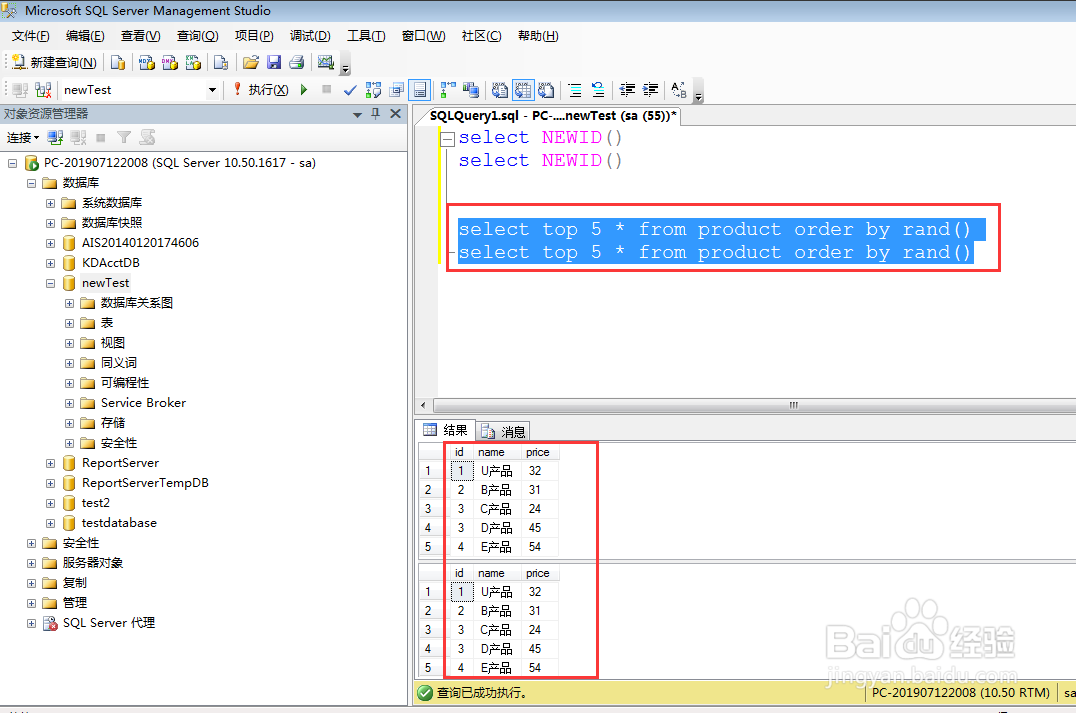
Task: Toggle Include Client Statistics icon
Action: (471, 90)
